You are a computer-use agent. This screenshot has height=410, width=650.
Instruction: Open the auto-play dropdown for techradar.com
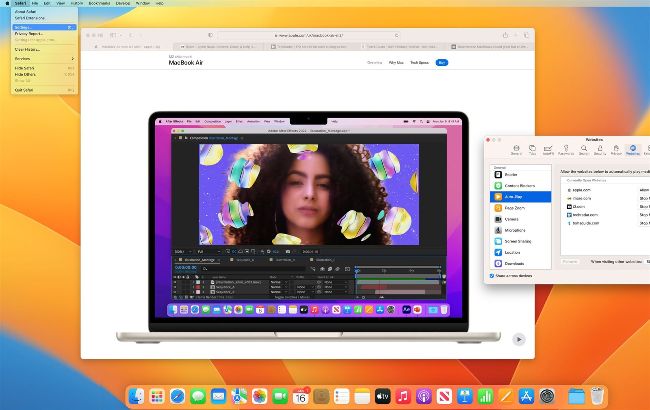click(x=644, y=215)
